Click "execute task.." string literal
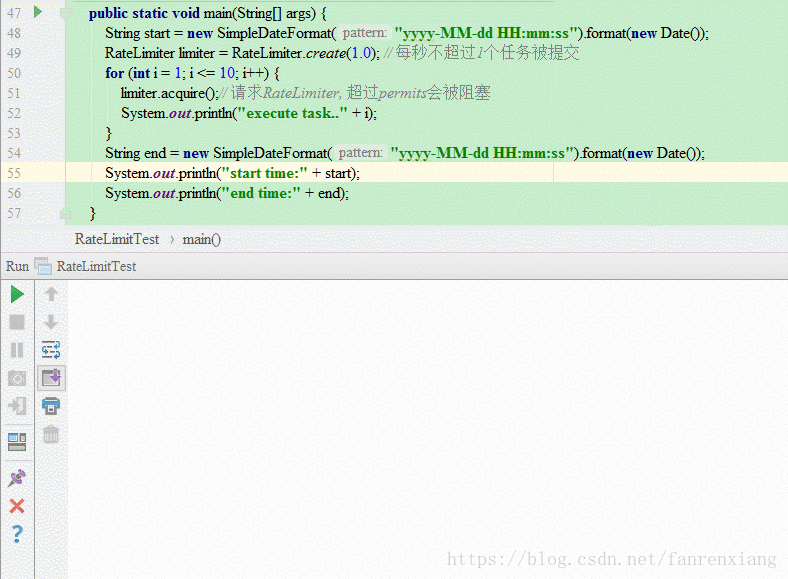Image resolution: width=788 pixels, height=579 pixels. [x=292, y=114]
